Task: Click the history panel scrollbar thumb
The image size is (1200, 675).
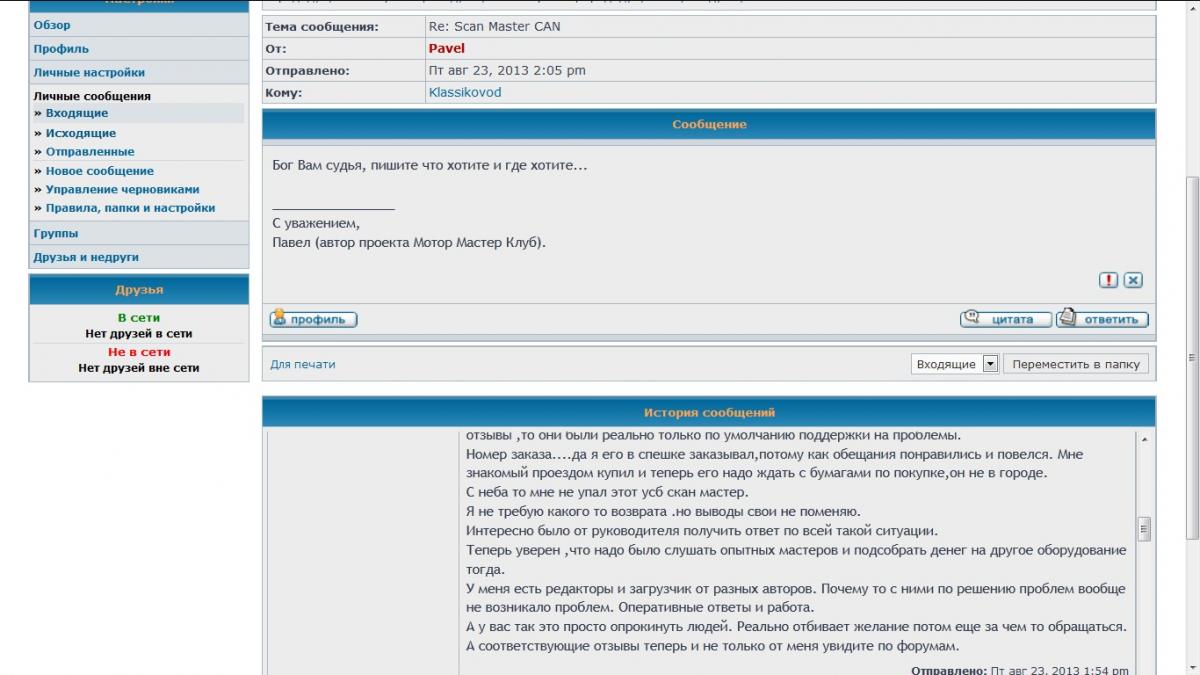Action: pos(1144,529)
